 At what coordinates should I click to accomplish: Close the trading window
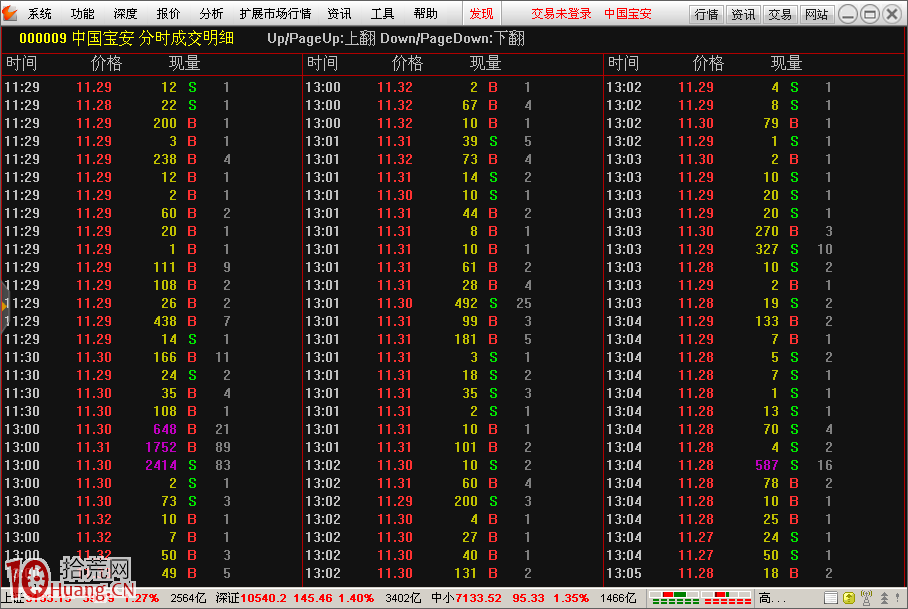pos(892,14)
